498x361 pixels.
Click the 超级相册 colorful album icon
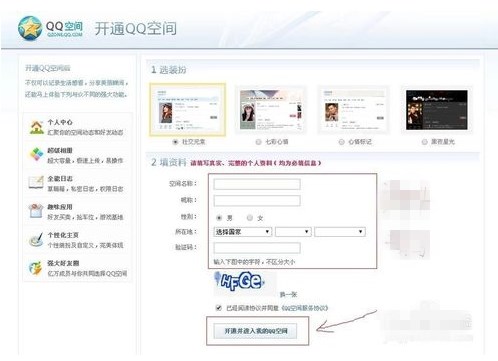(x=36, y=154)
